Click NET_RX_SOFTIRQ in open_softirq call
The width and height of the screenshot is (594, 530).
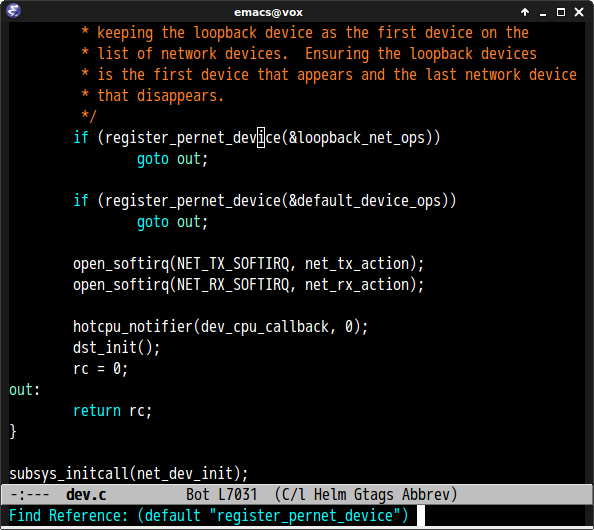tap(233, 285)
